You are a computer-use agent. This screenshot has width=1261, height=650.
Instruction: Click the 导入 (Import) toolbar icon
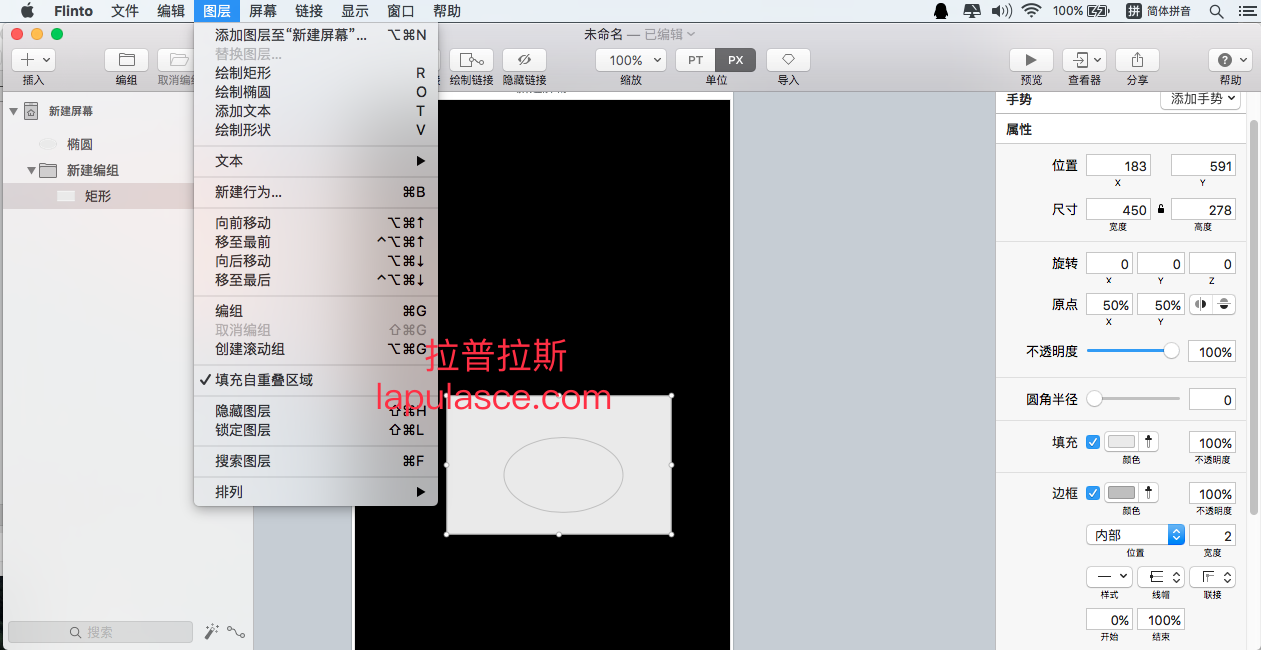pyautogui.click(x=788, y=60)
